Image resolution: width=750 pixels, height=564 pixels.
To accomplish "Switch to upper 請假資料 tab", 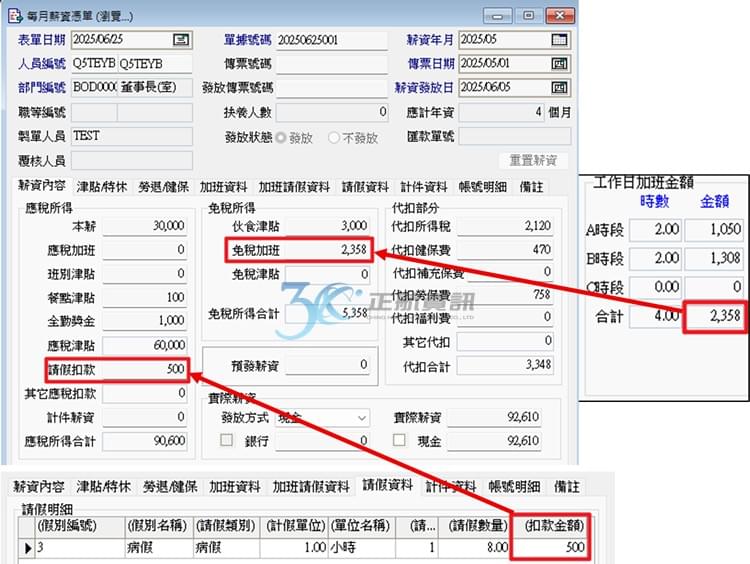I will tap(365, 187).
